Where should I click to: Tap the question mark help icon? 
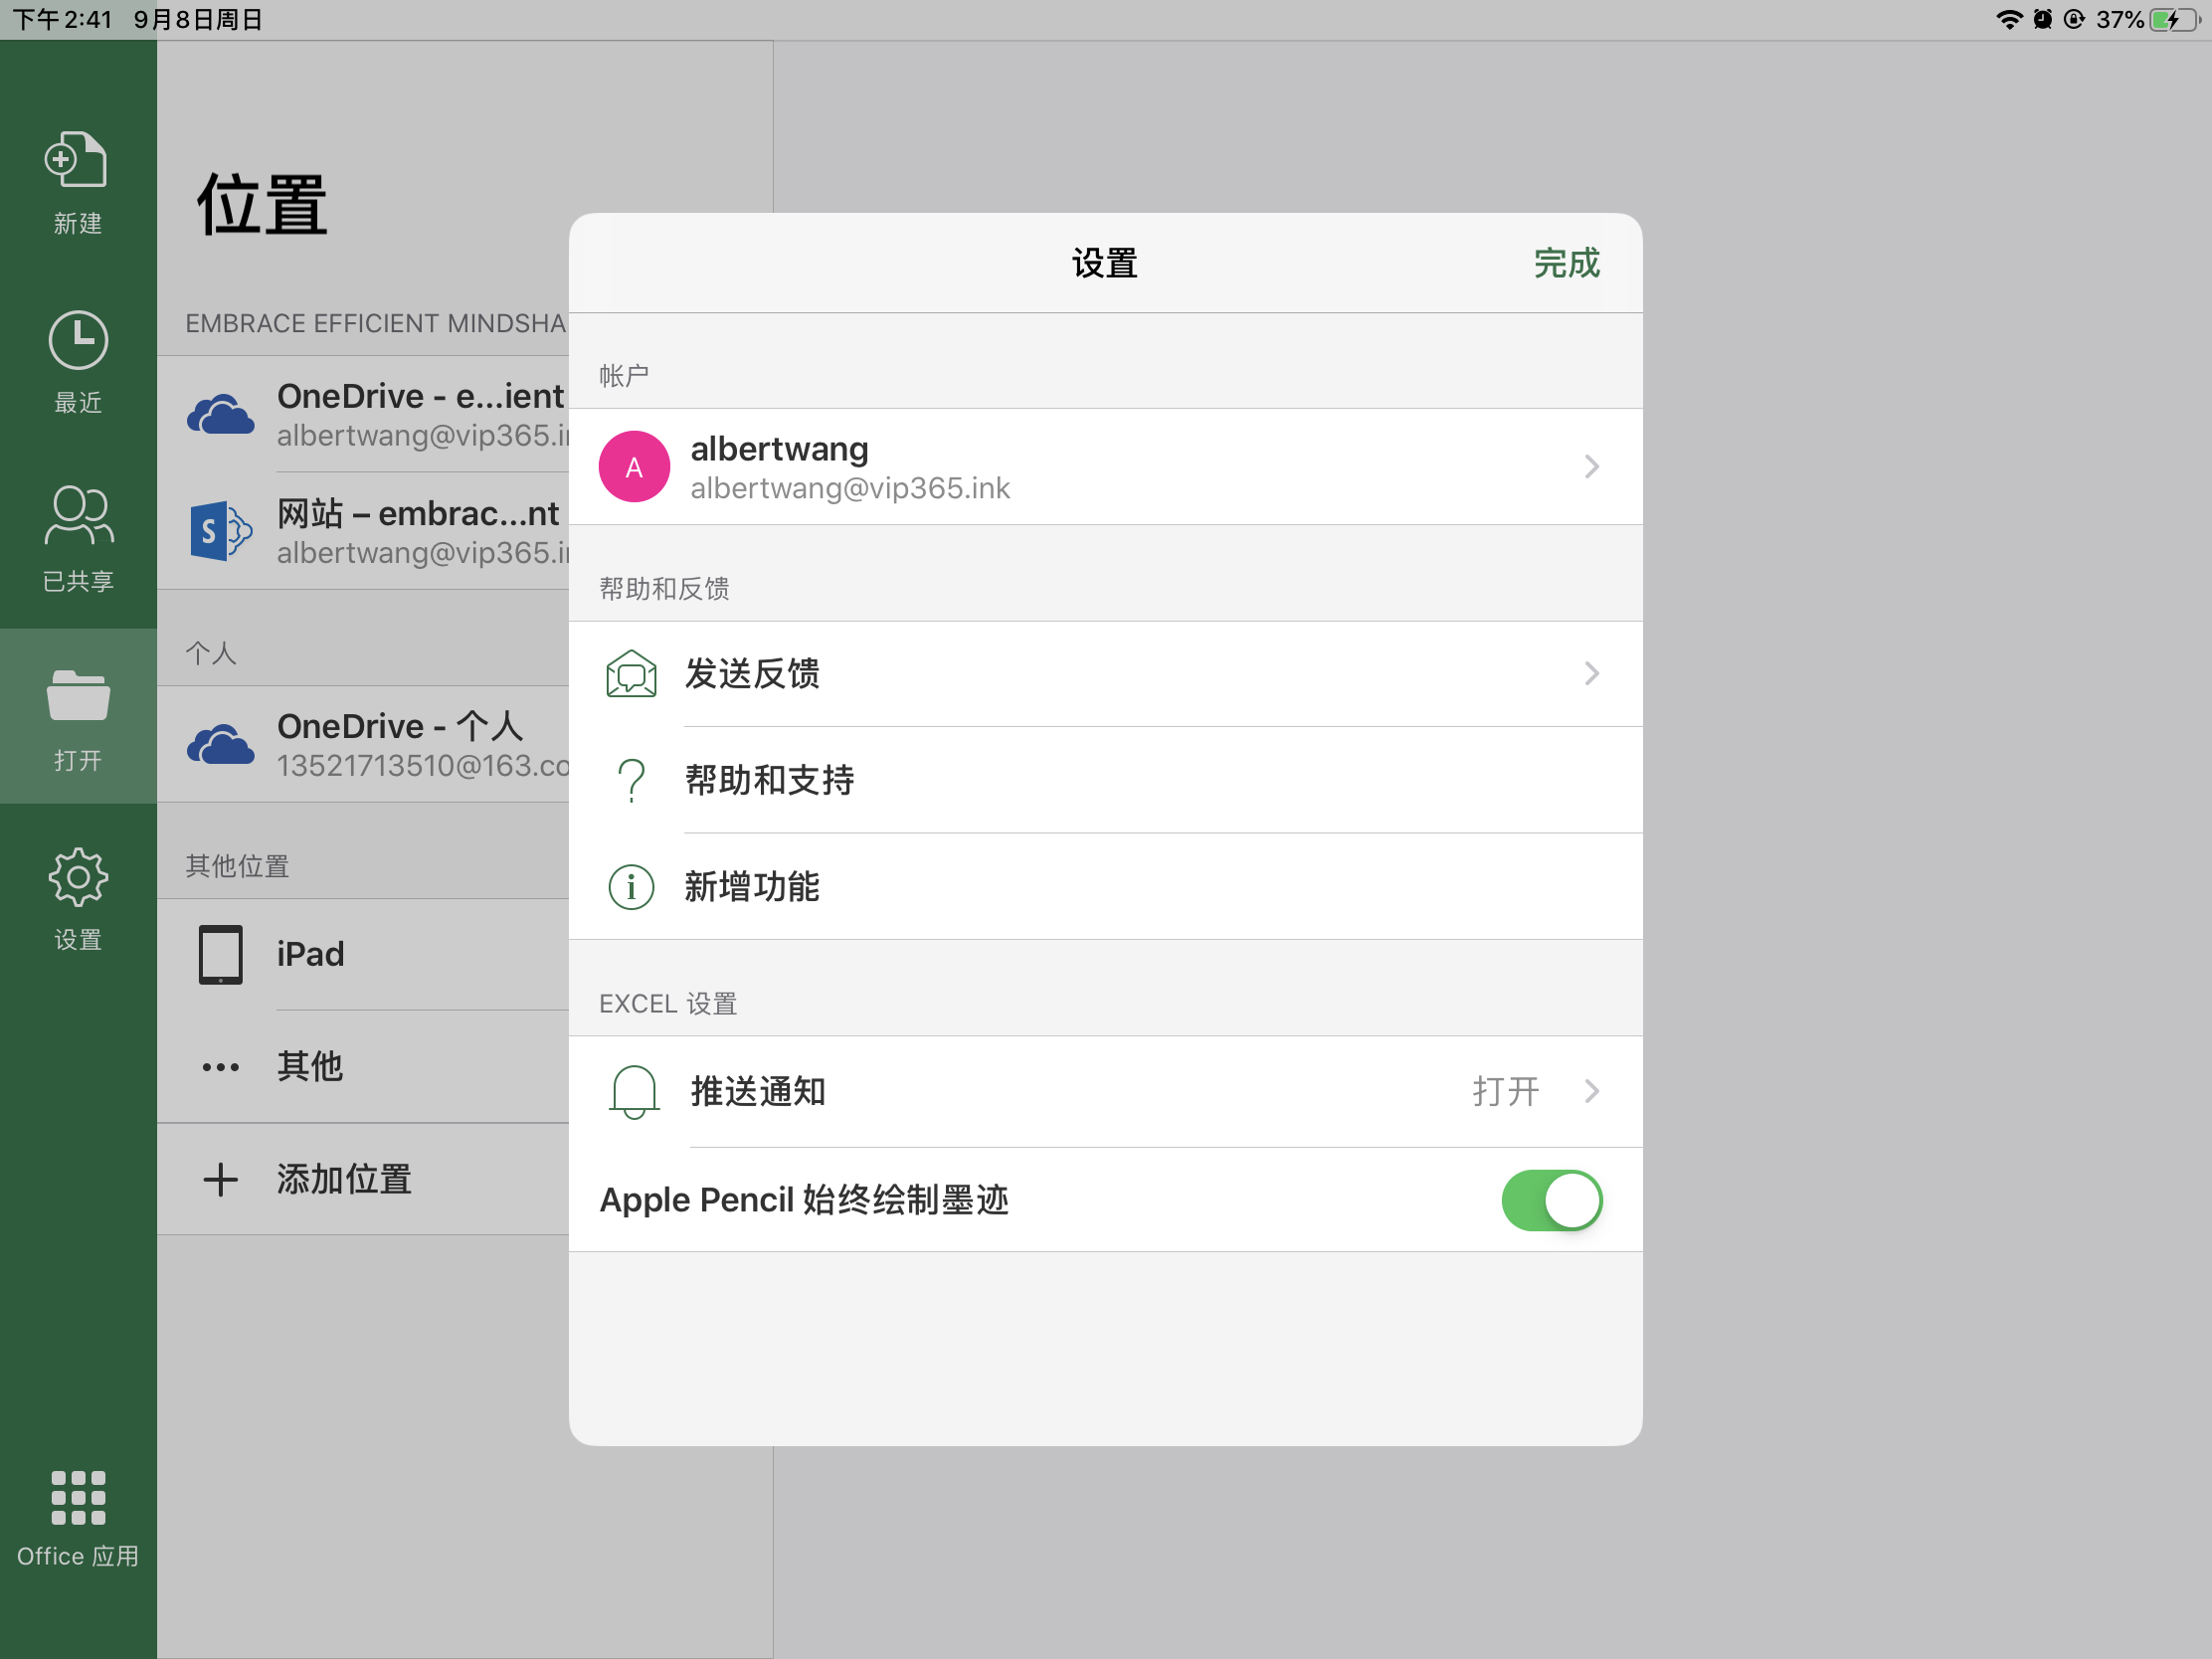tap(631, 780)
